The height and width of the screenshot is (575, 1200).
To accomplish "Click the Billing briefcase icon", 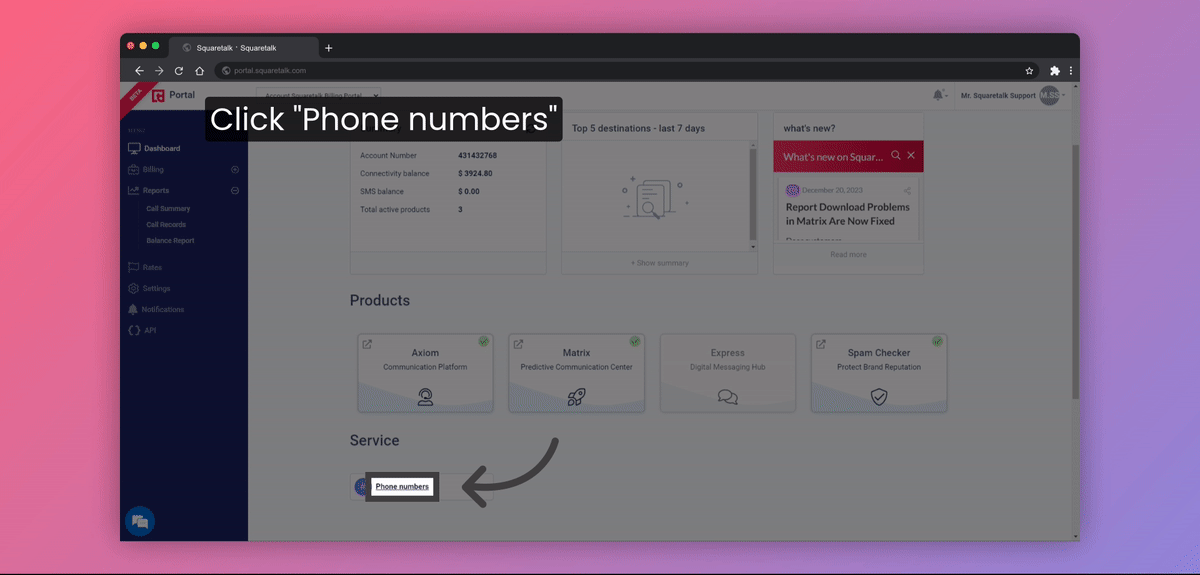I will tap(134, 169).
